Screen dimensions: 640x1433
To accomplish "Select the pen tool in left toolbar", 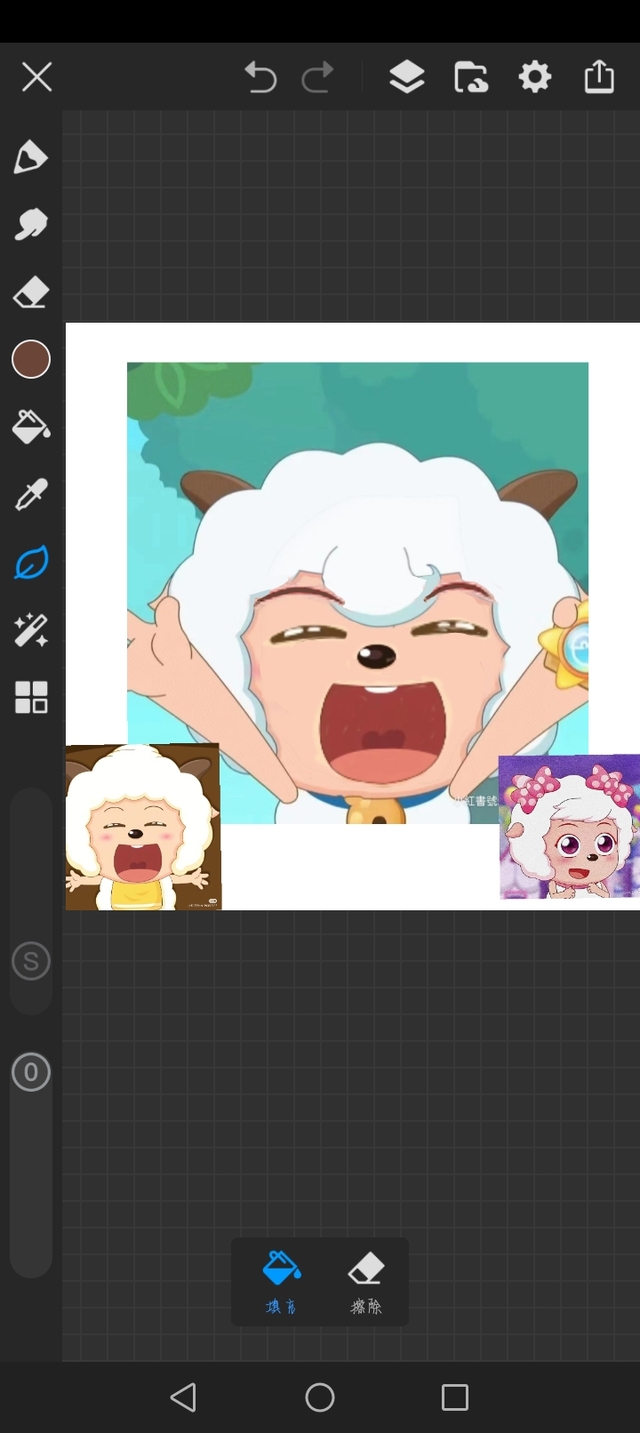I will pyautogui.click(x=31, y=157).
